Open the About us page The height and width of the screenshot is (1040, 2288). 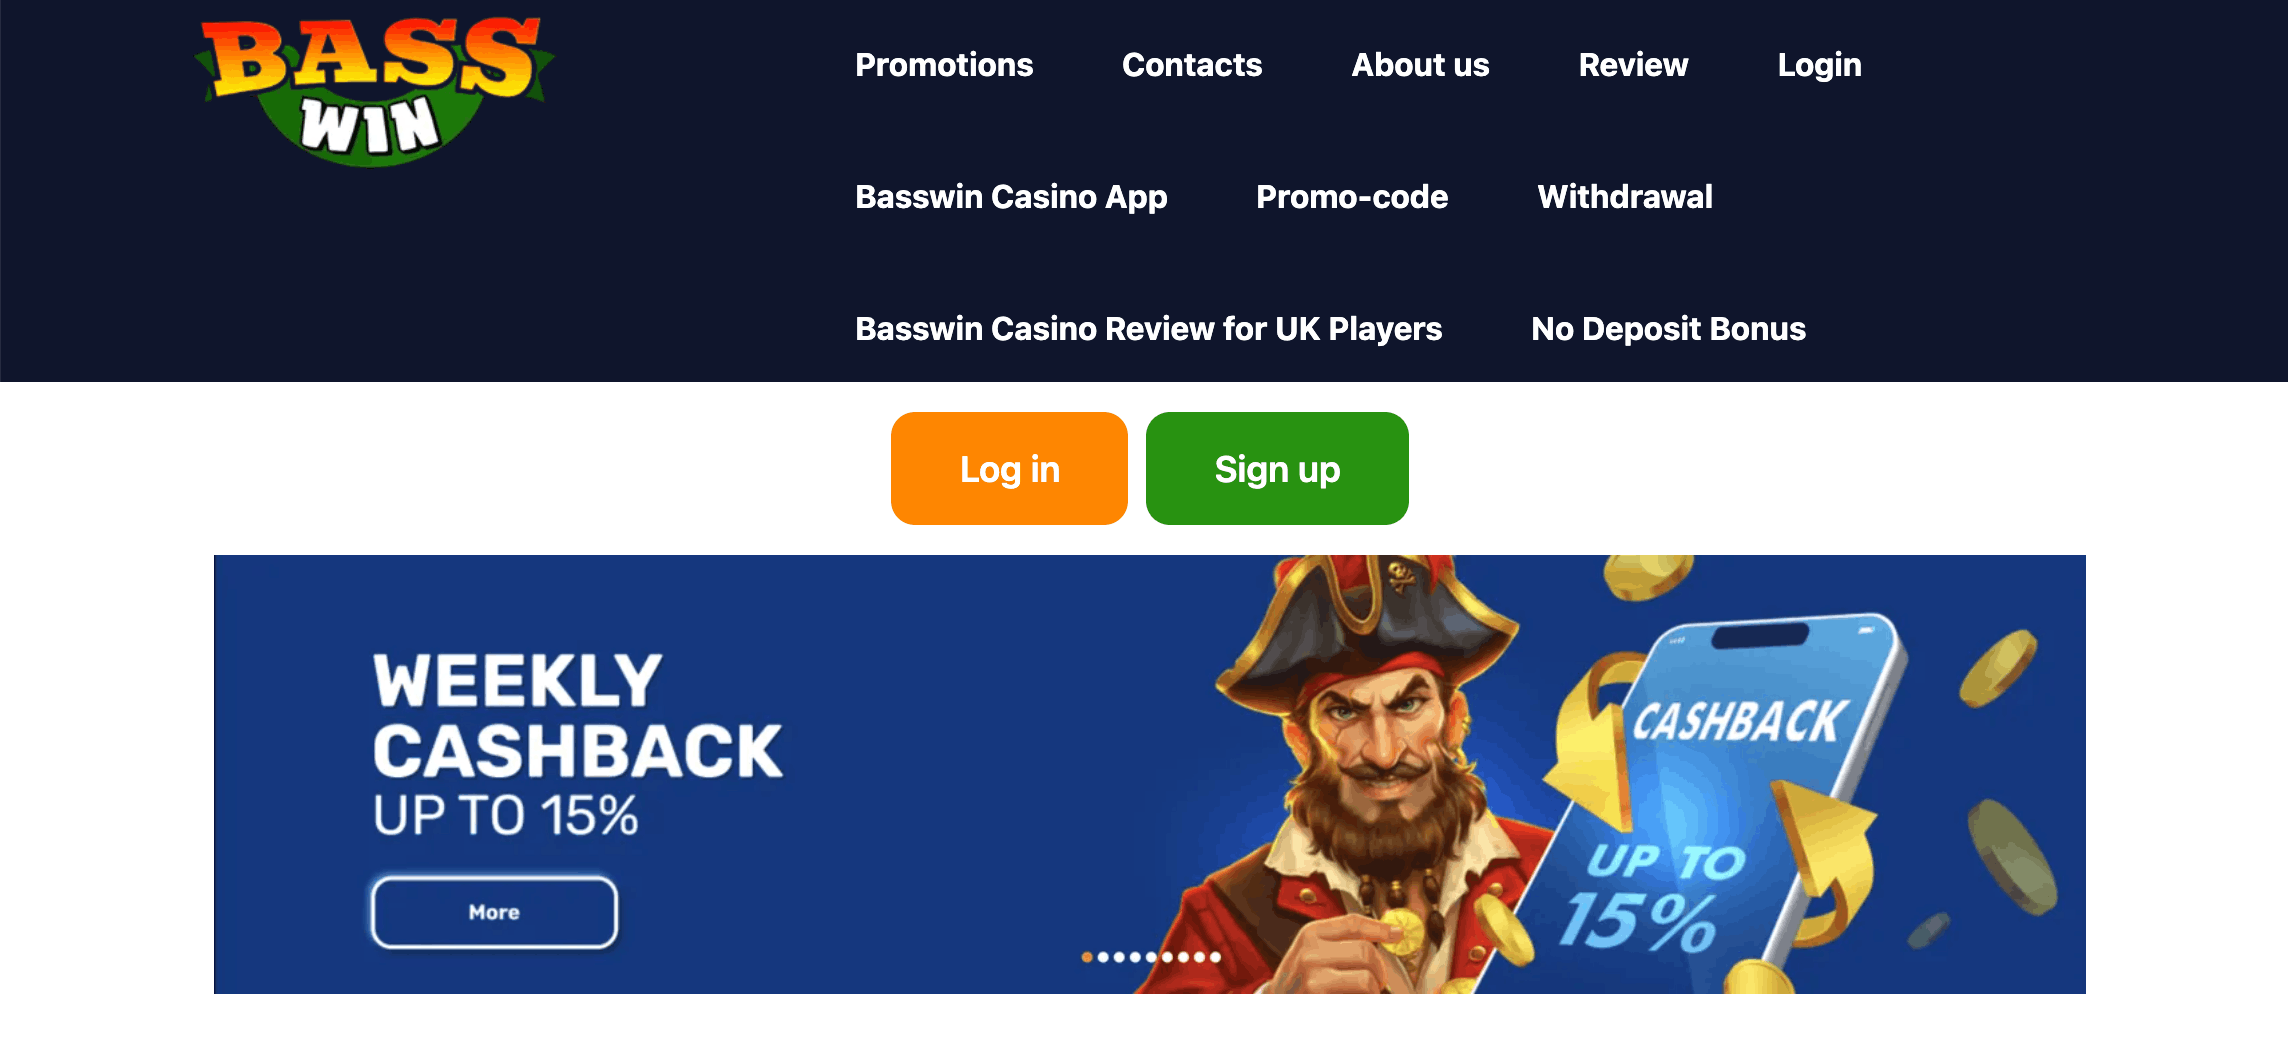(1420, 65)
